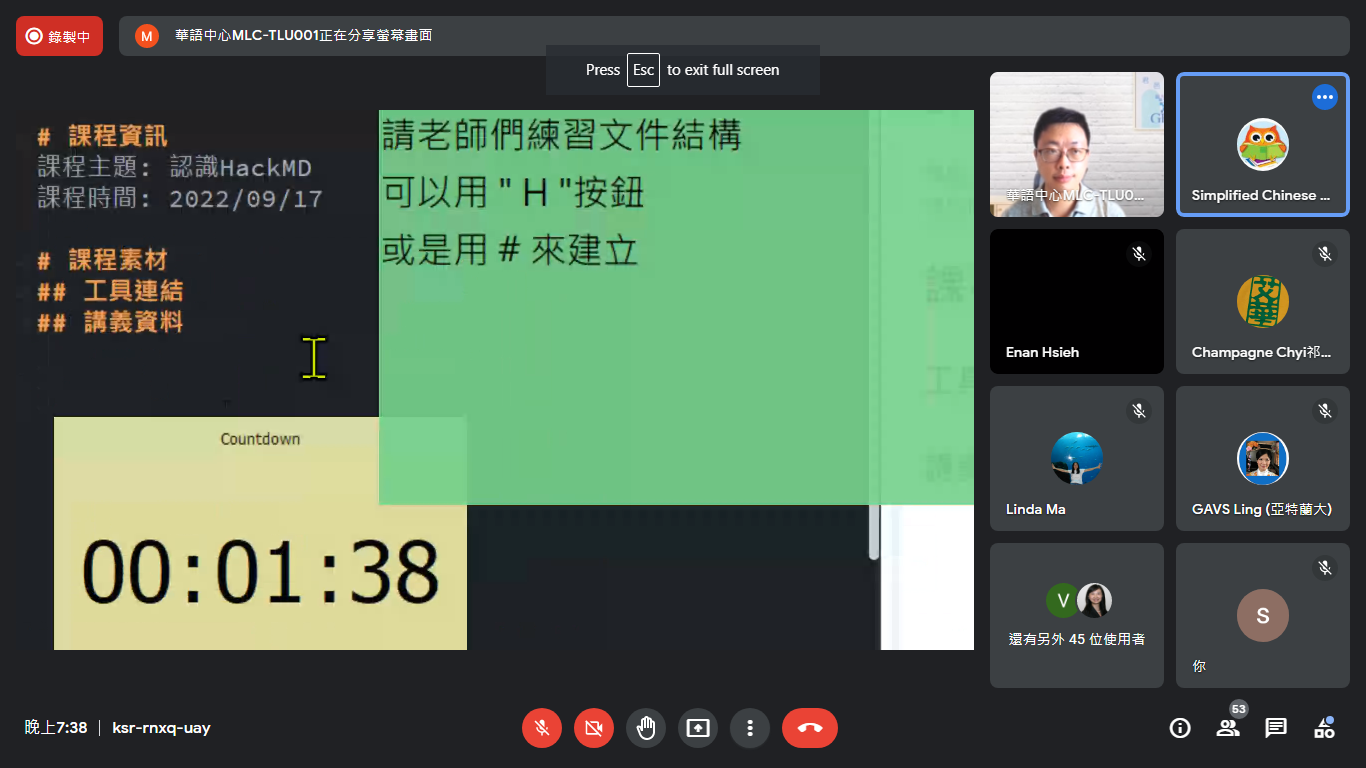The height and width of the screenshot is (768, 1366).
Task: Raise your hand in the meeting
Action: (646, 728)
